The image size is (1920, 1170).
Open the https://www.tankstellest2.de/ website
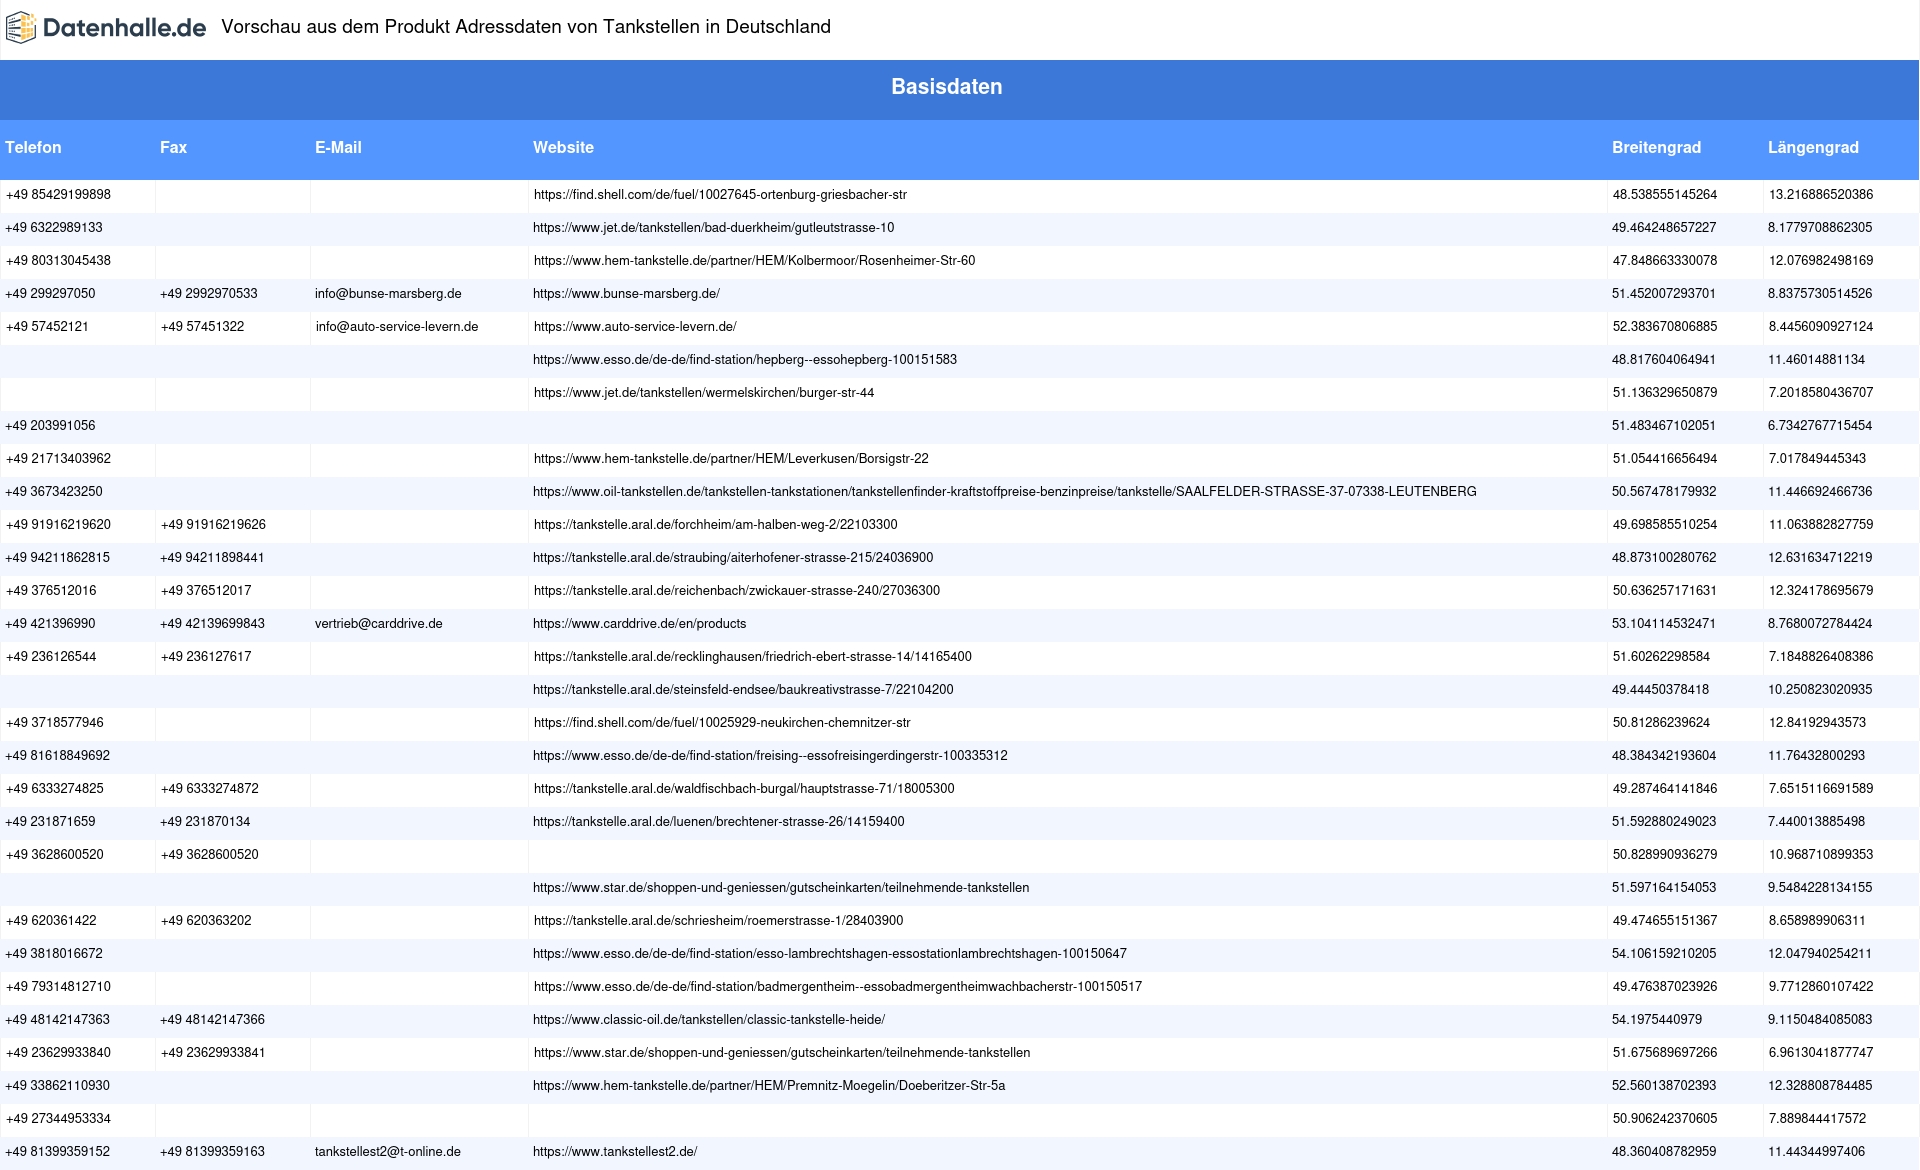pyautogui.click(x=615, y=1152)
